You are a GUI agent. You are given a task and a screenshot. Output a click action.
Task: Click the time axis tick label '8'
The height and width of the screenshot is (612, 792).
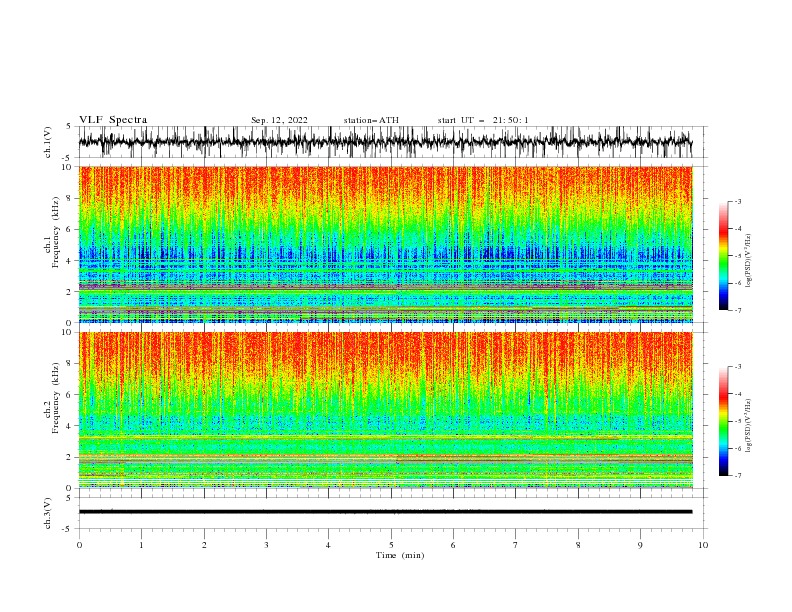(x=578, y=545)
